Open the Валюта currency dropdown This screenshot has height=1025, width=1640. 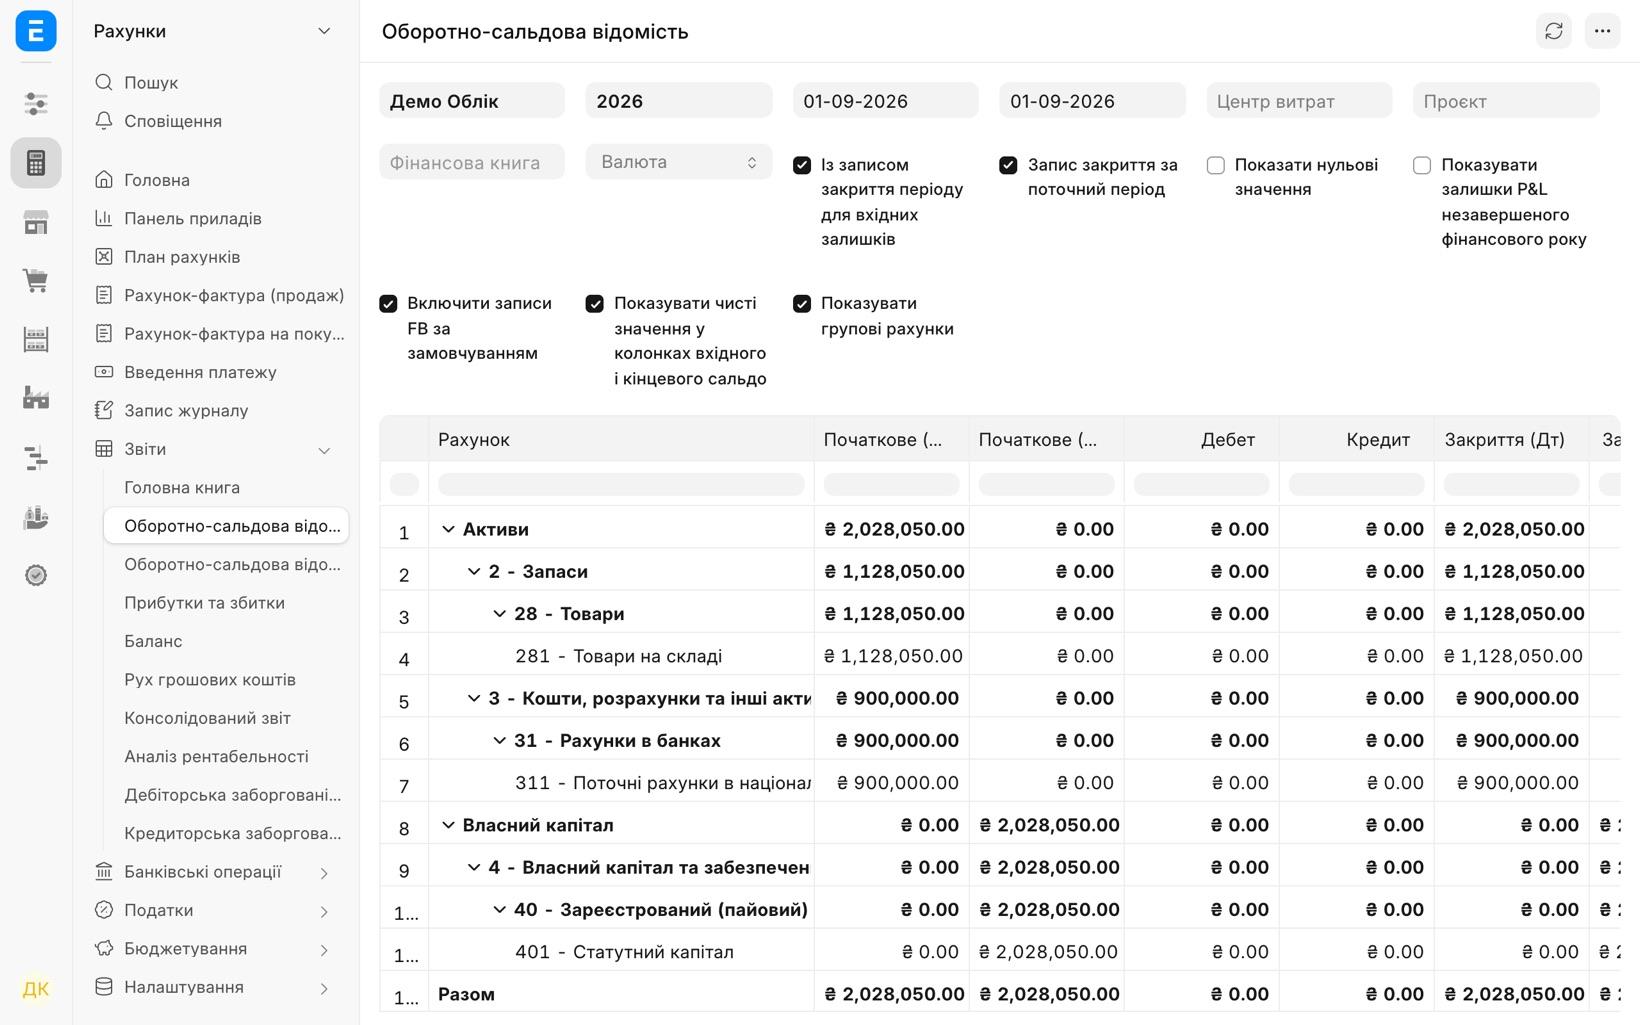[679, 162]
